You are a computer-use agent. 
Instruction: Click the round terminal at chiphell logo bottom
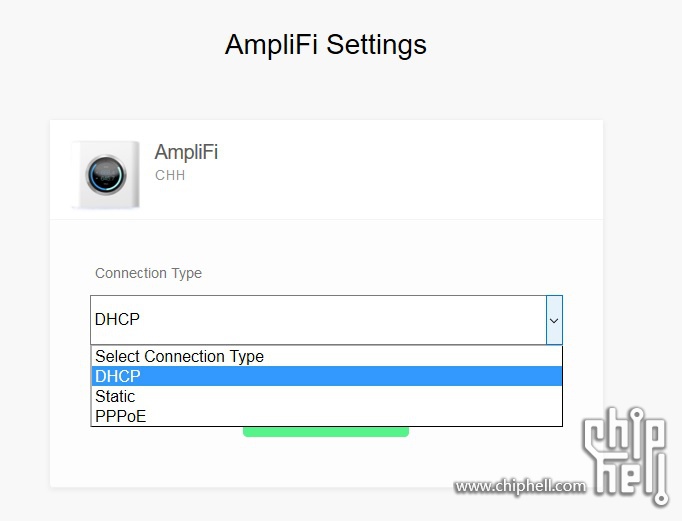(661, 498)
